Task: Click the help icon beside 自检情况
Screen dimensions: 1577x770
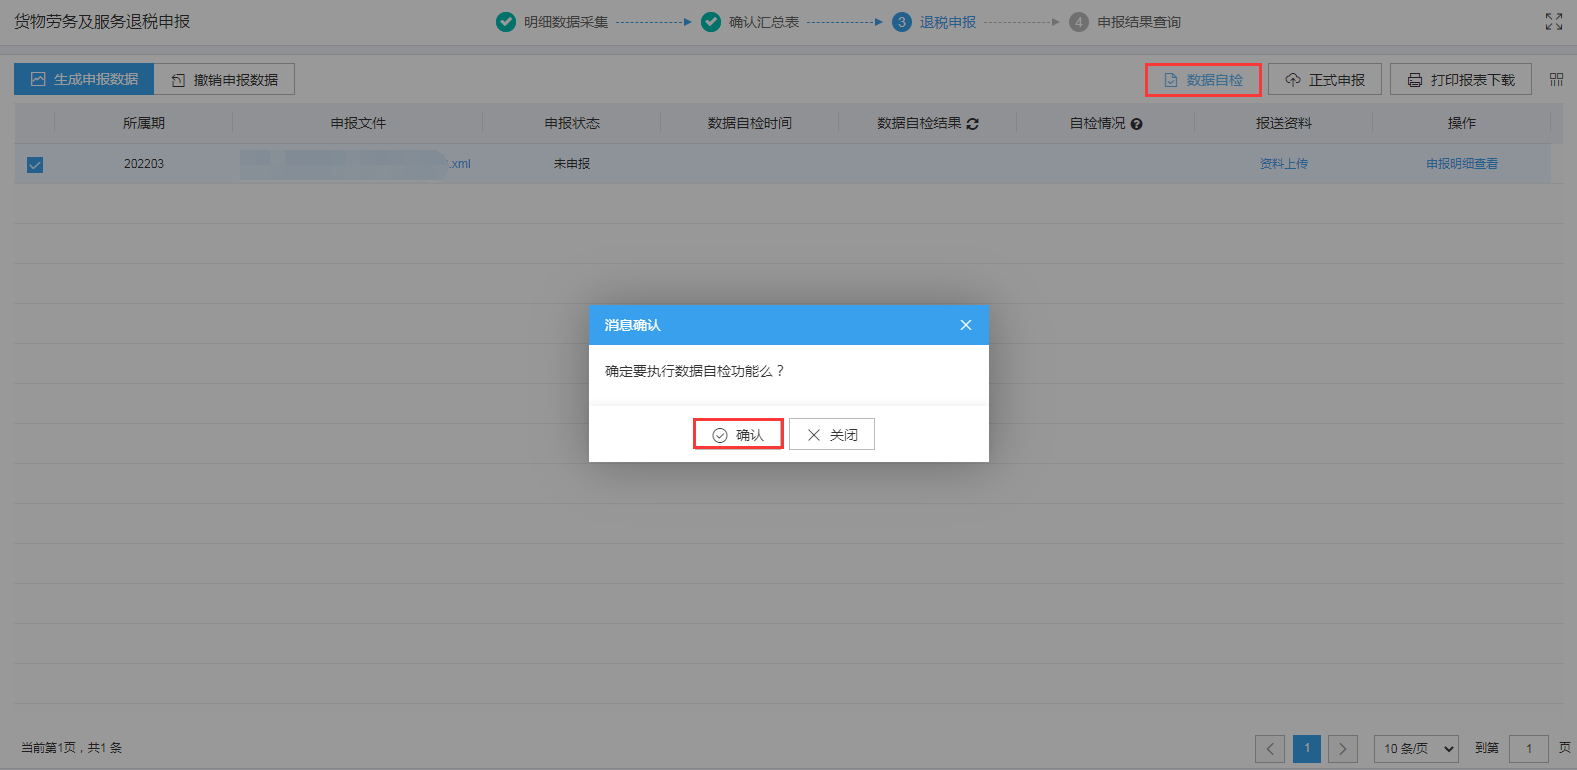Action: pos(1136,124)
